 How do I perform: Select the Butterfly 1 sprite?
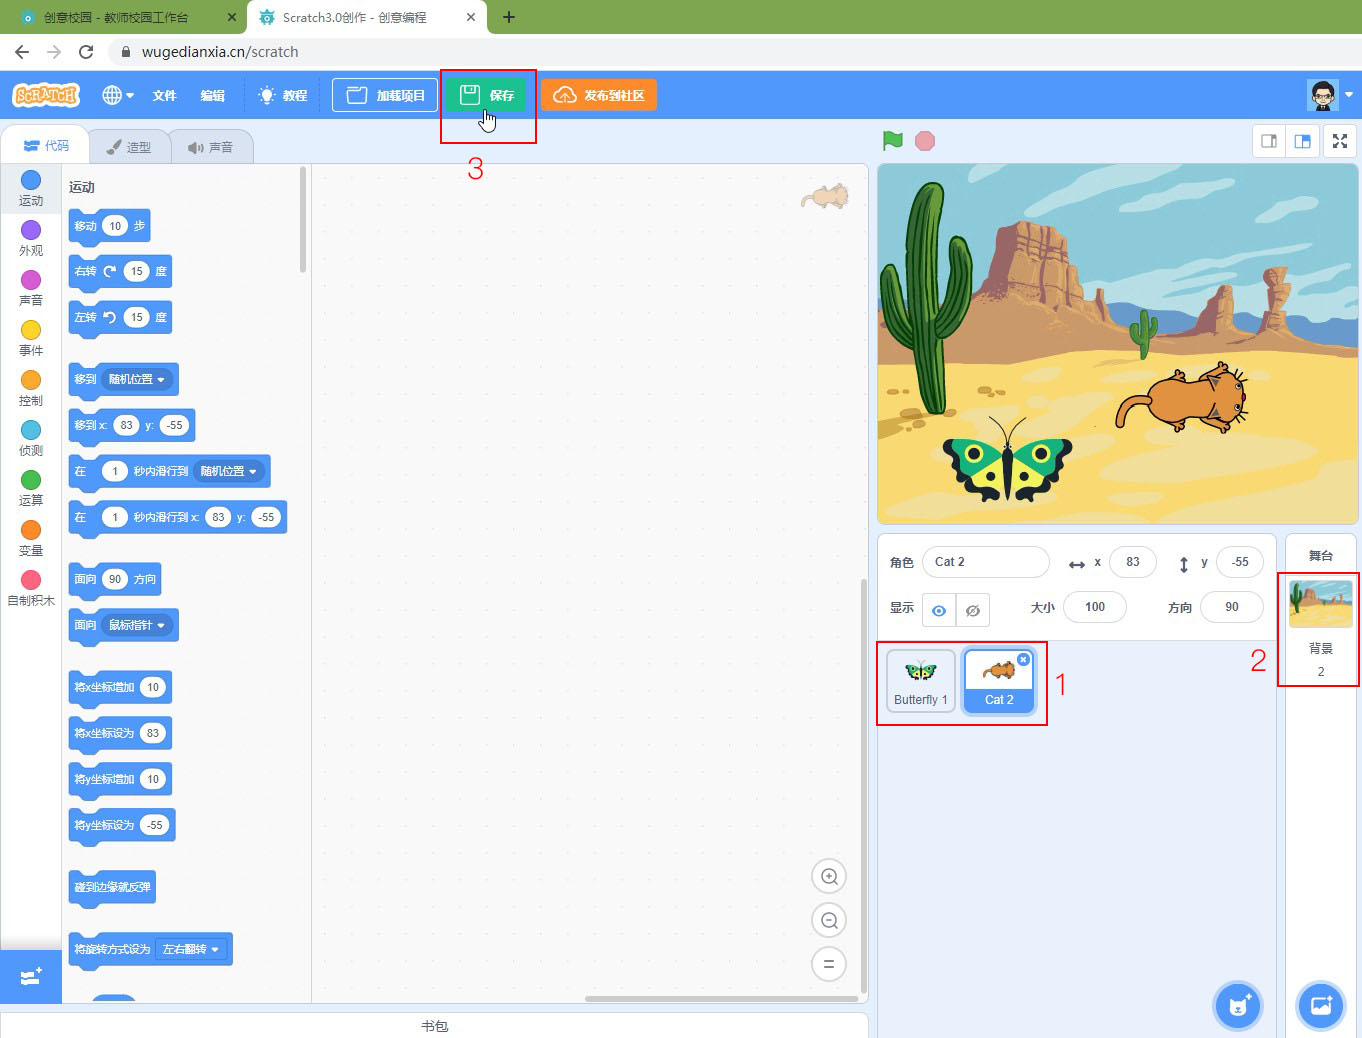tap(921, 681)
